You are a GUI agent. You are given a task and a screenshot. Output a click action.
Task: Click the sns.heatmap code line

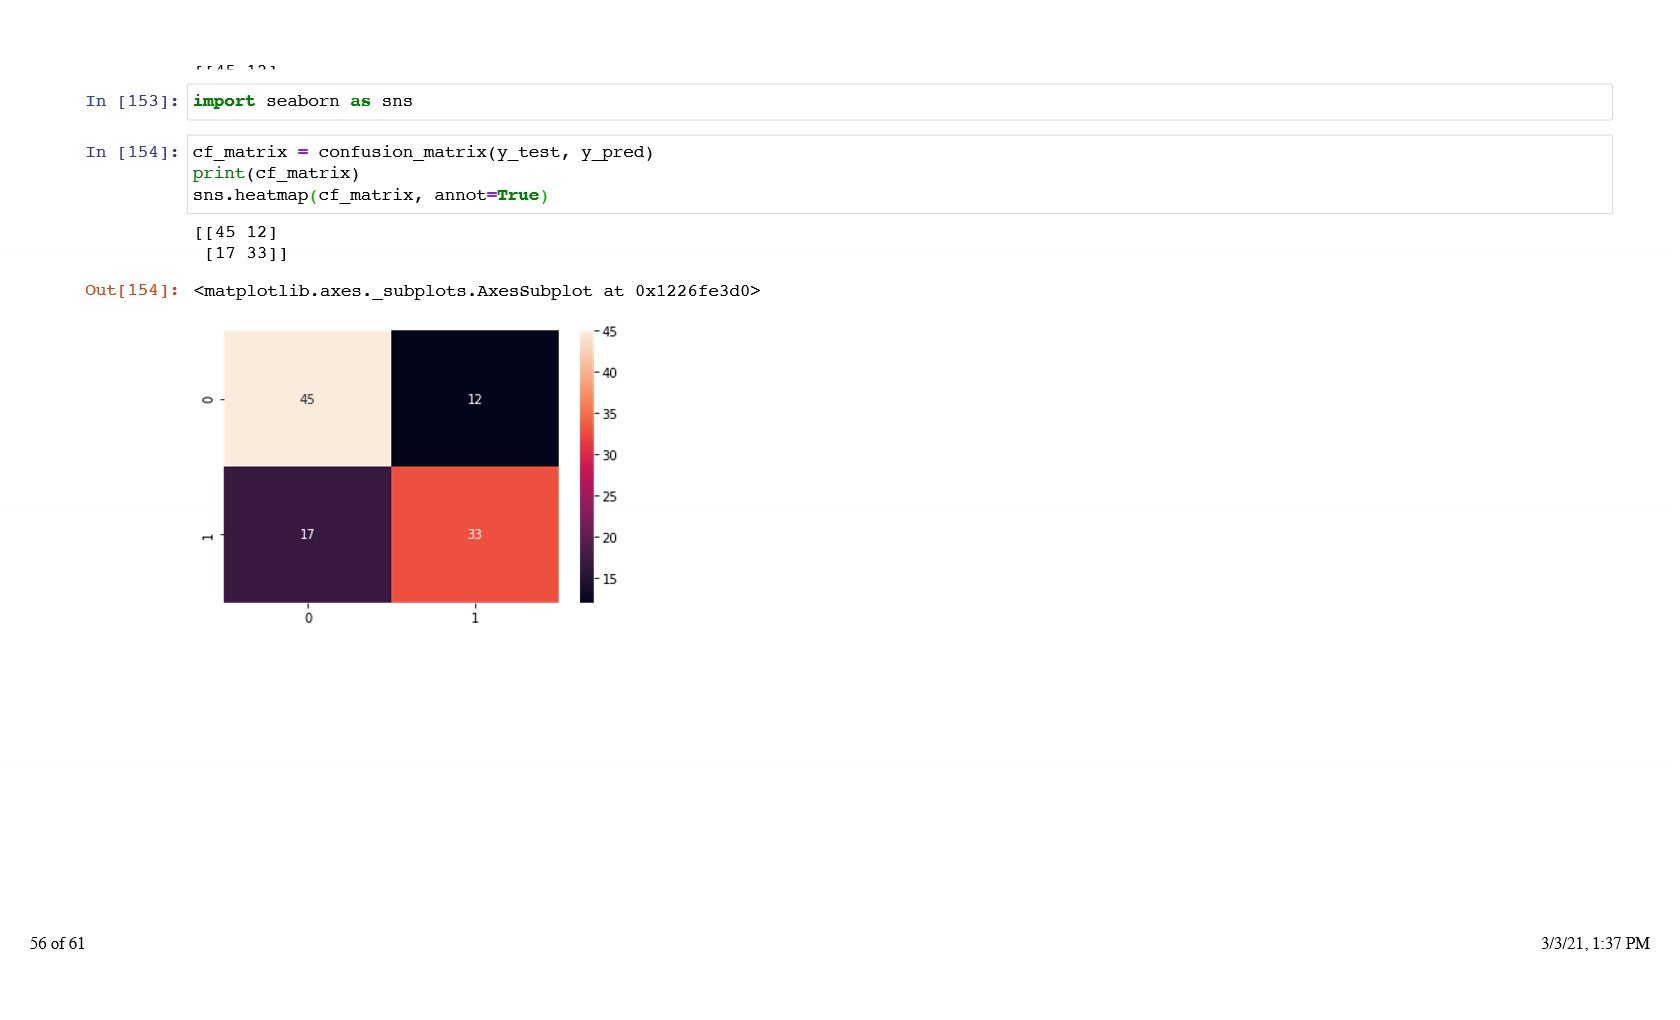click(x=370, y=195)
